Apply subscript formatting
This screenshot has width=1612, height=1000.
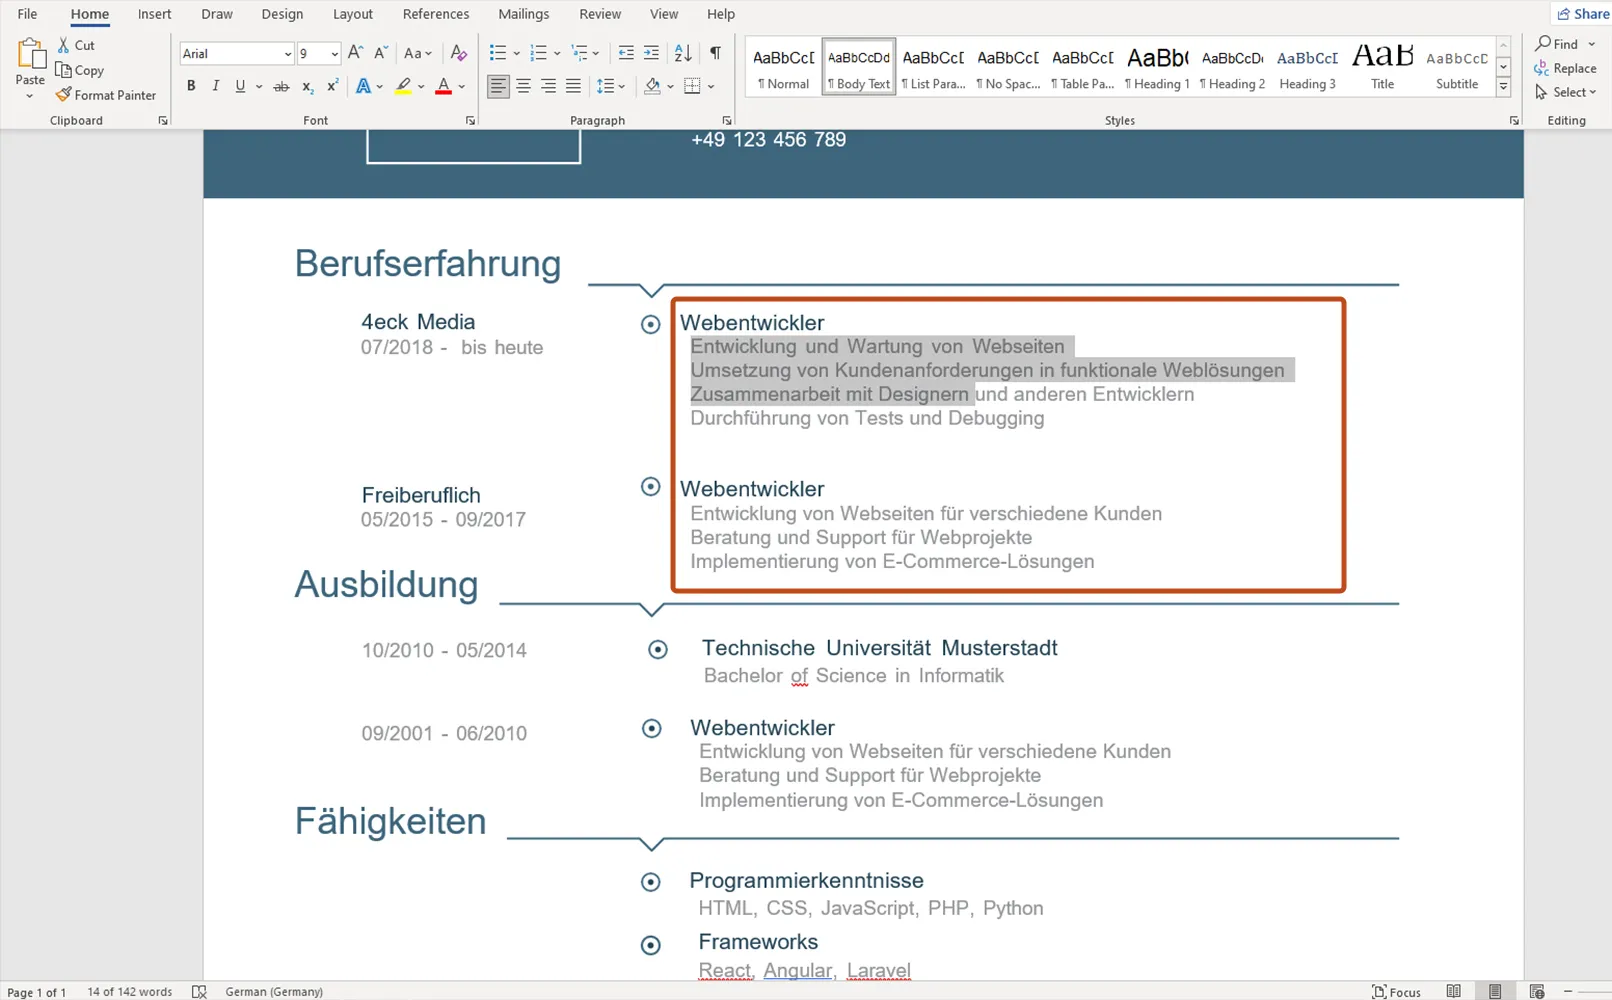pos(308,86)
